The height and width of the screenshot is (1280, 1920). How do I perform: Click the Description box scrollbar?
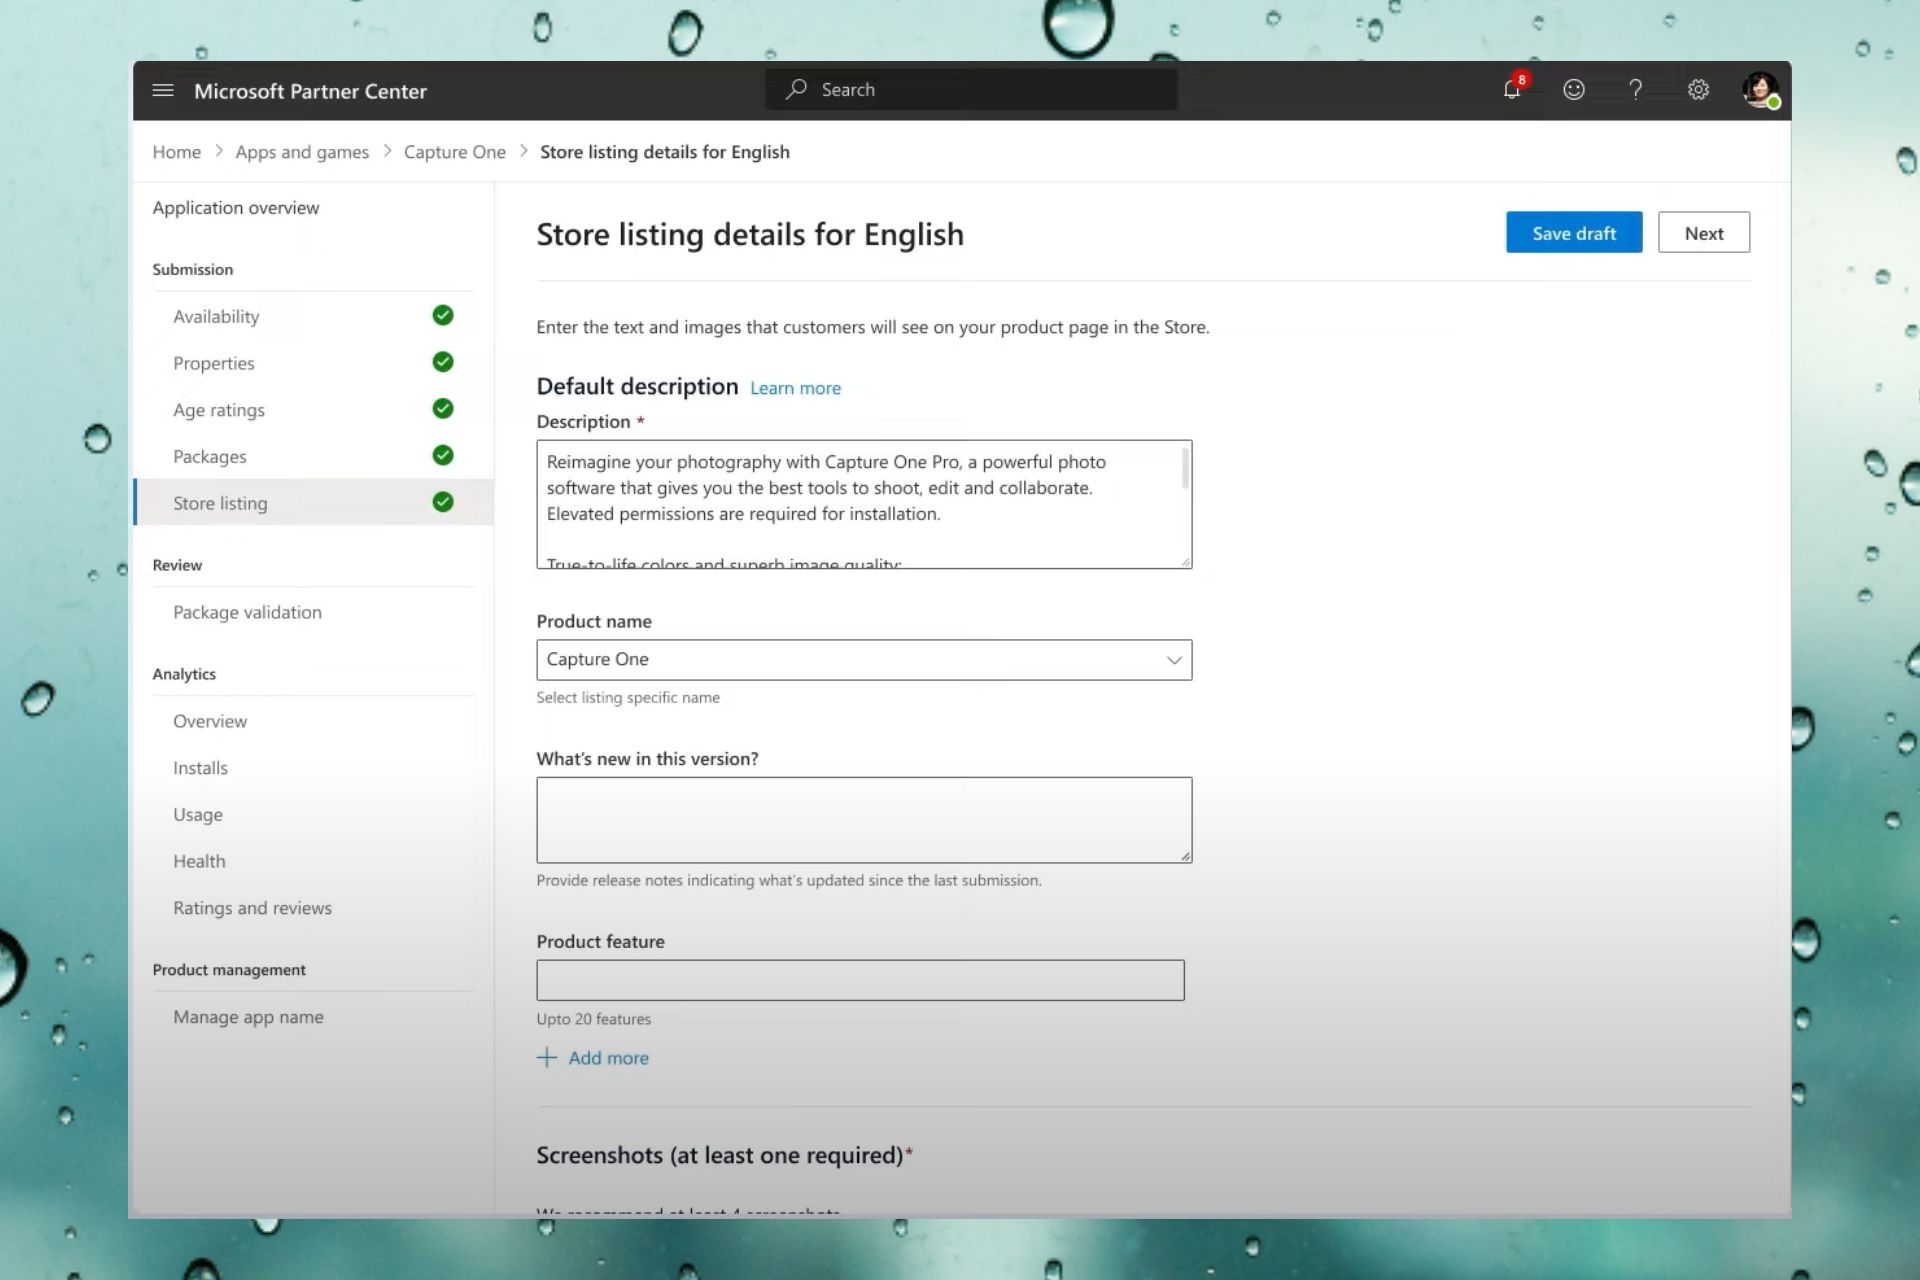pyautogui.click(x=1185, y=468)
